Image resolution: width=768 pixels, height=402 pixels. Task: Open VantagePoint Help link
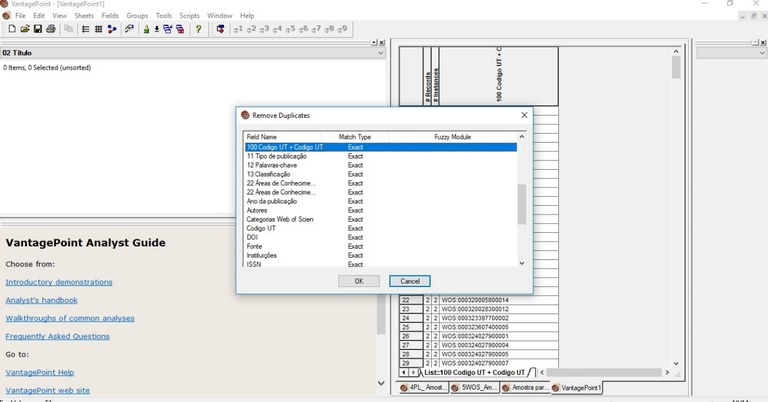[x=40, y=373]
